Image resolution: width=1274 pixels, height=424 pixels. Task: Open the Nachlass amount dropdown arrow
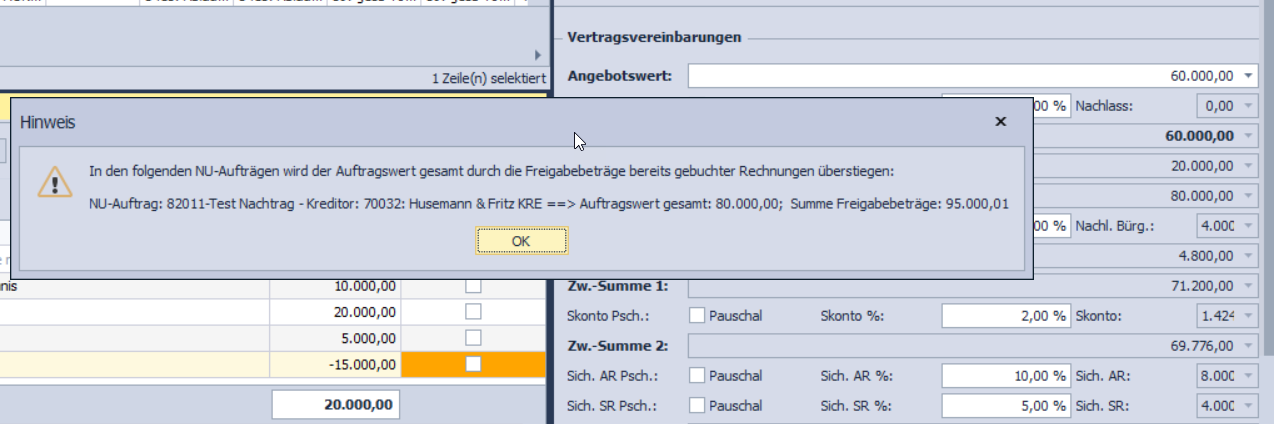coord(1248,106)
